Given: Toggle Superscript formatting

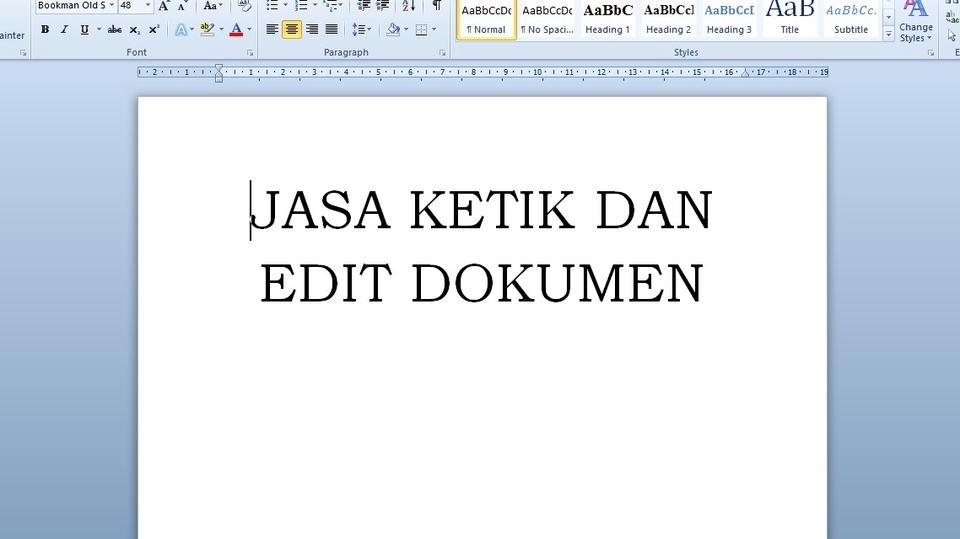Looking at the screenshot, I should 154,29.
